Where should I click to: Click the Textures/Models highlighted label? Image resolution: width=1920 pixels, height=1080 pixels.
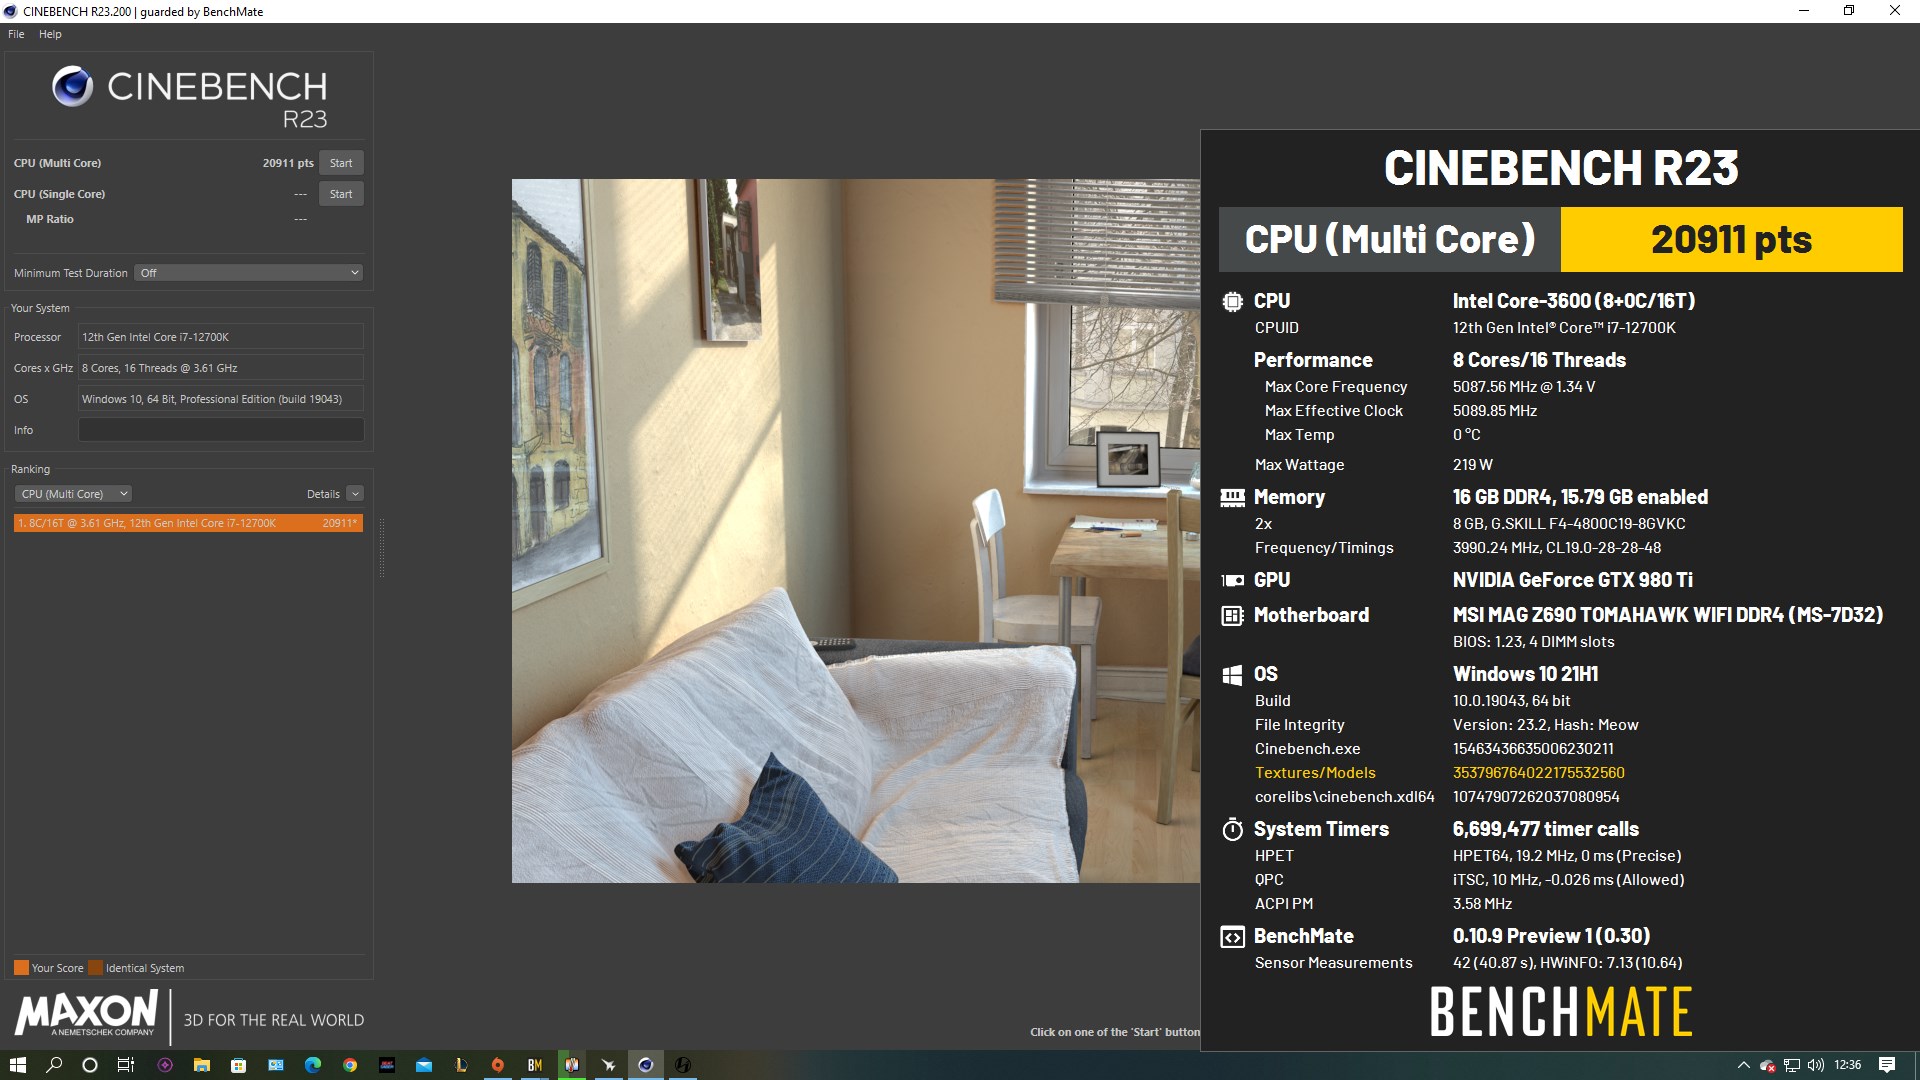pos(1315,773)
